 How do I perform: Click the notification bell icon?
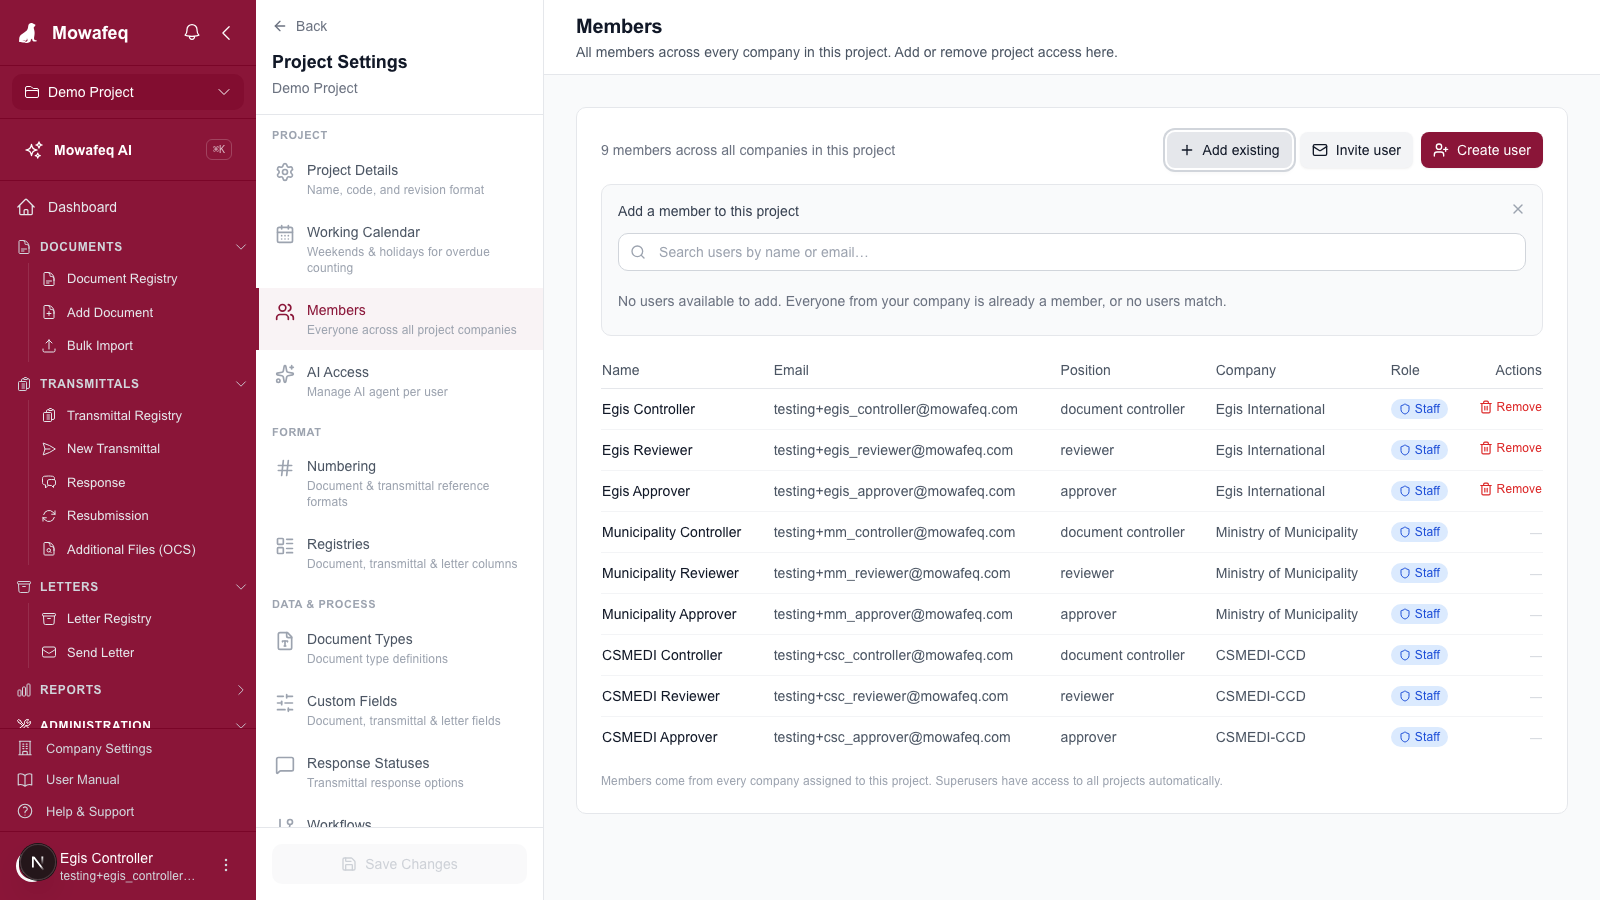(x=192, y=32)
